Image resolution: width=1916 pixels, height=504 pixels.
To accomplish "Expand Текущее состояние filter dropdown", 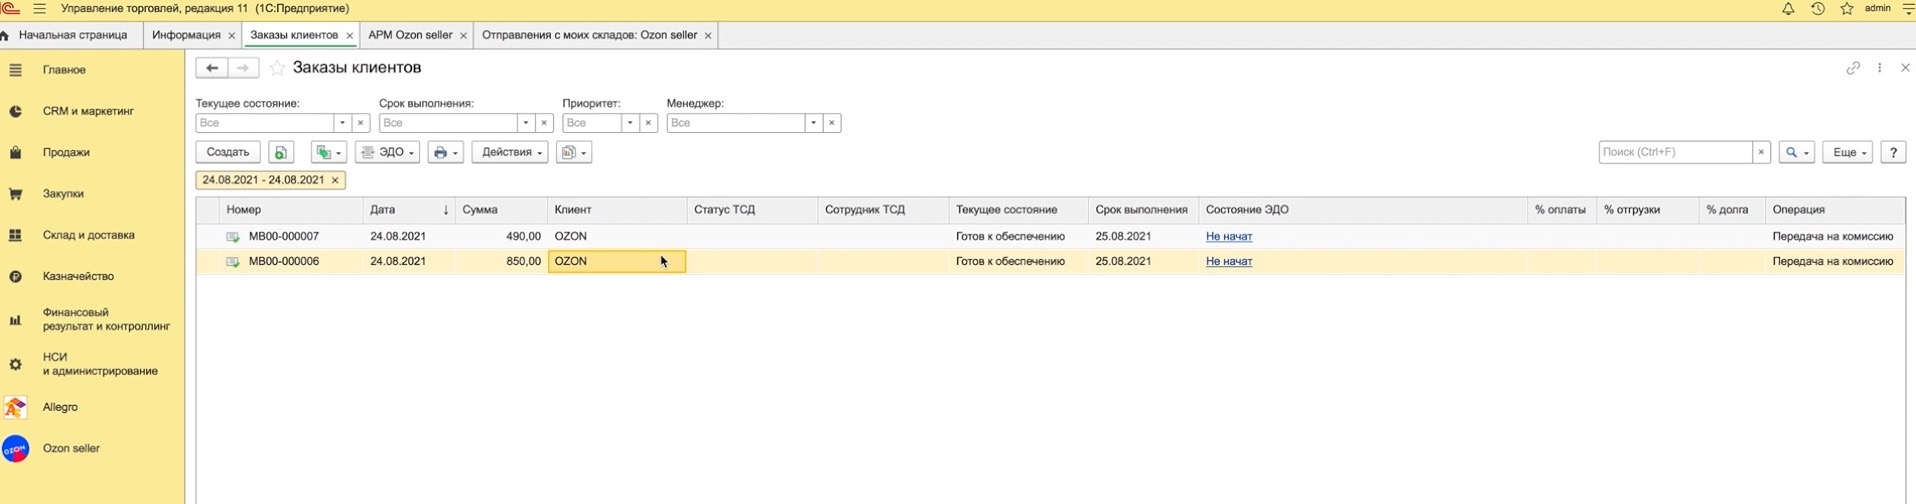I will 342,123.
